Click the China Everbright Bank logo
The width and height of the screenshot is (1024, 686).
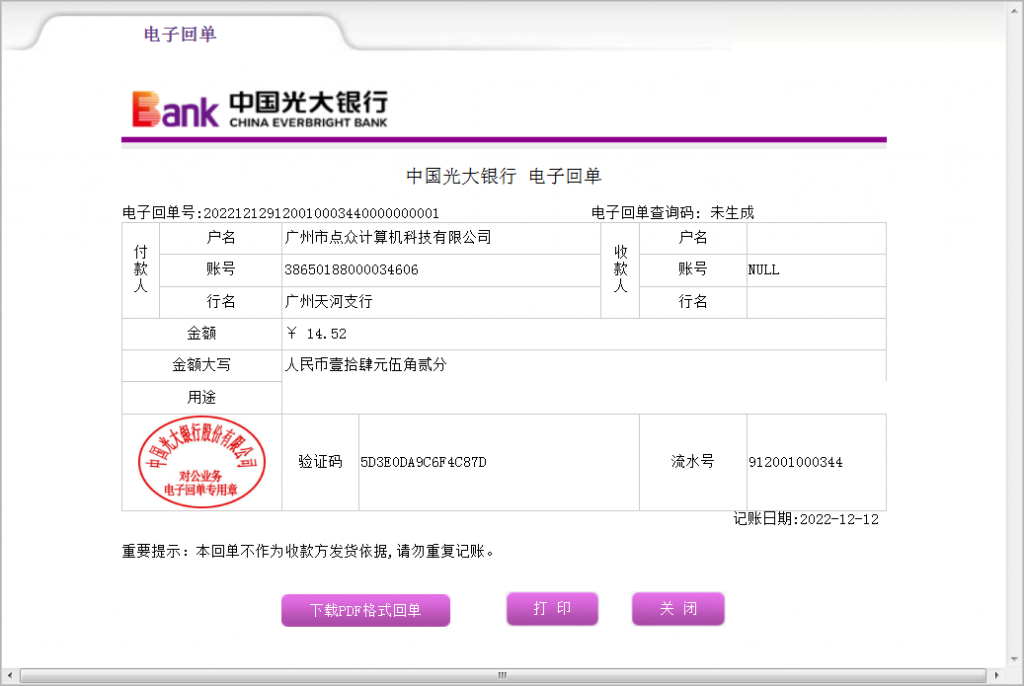pyautogui.click(x=260, y=109)
